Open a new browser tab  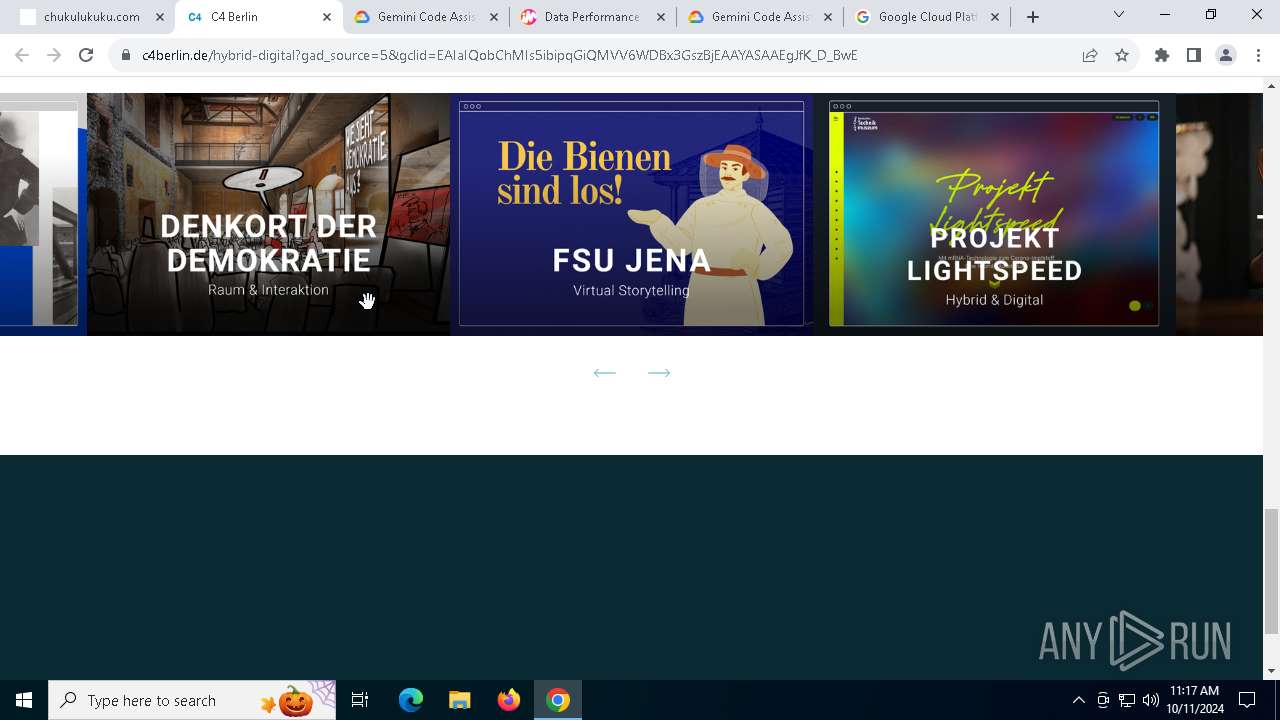click(x=1033, y=17)
